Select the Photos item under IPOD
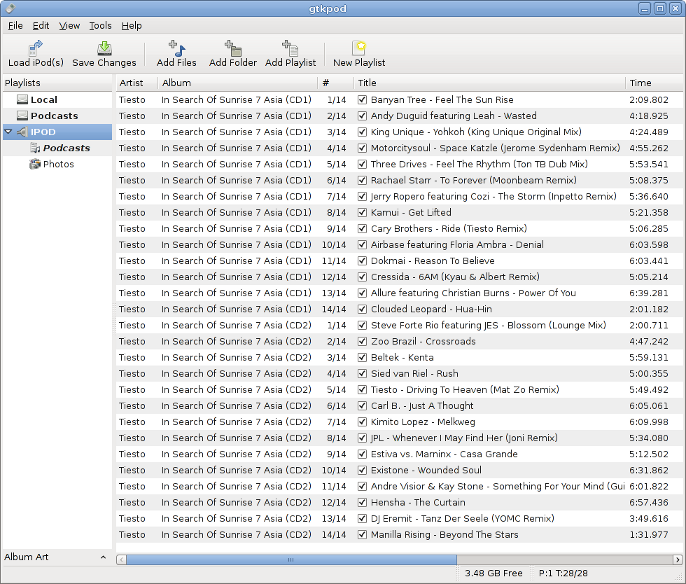 click(x=58, y=164)
